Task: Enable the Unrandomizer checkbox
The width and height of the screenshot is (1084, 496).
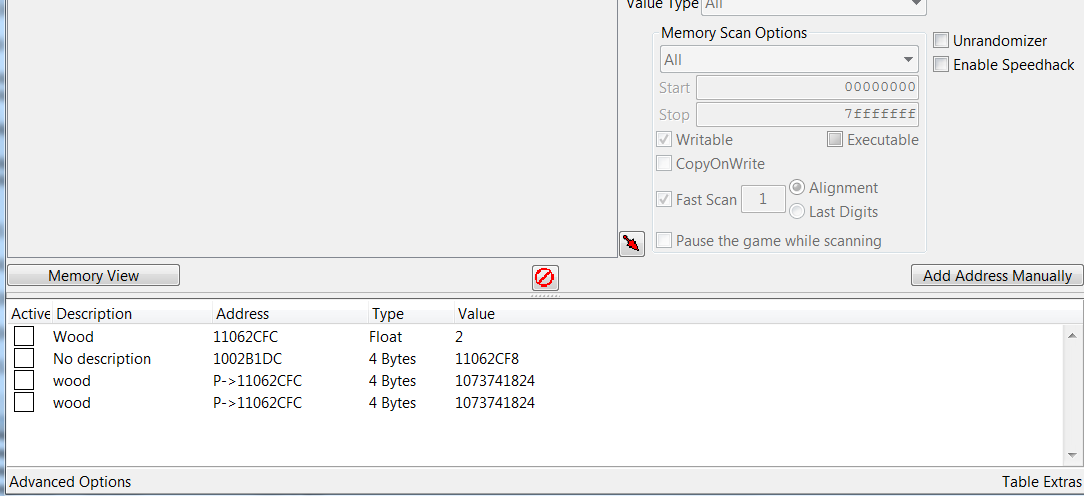Action: click(941, 41)
